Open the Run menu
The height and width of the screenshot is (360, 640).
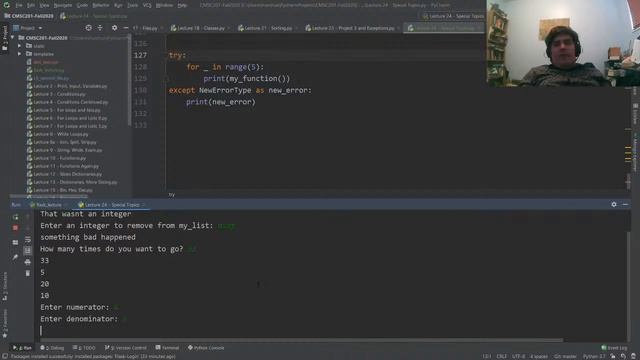[118, 5]
